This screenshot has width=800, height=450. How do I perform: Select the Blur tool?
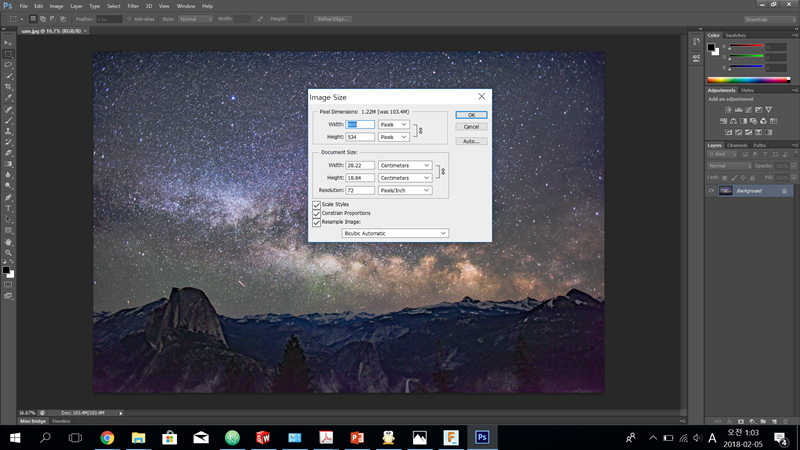click(x=8, y=175)
